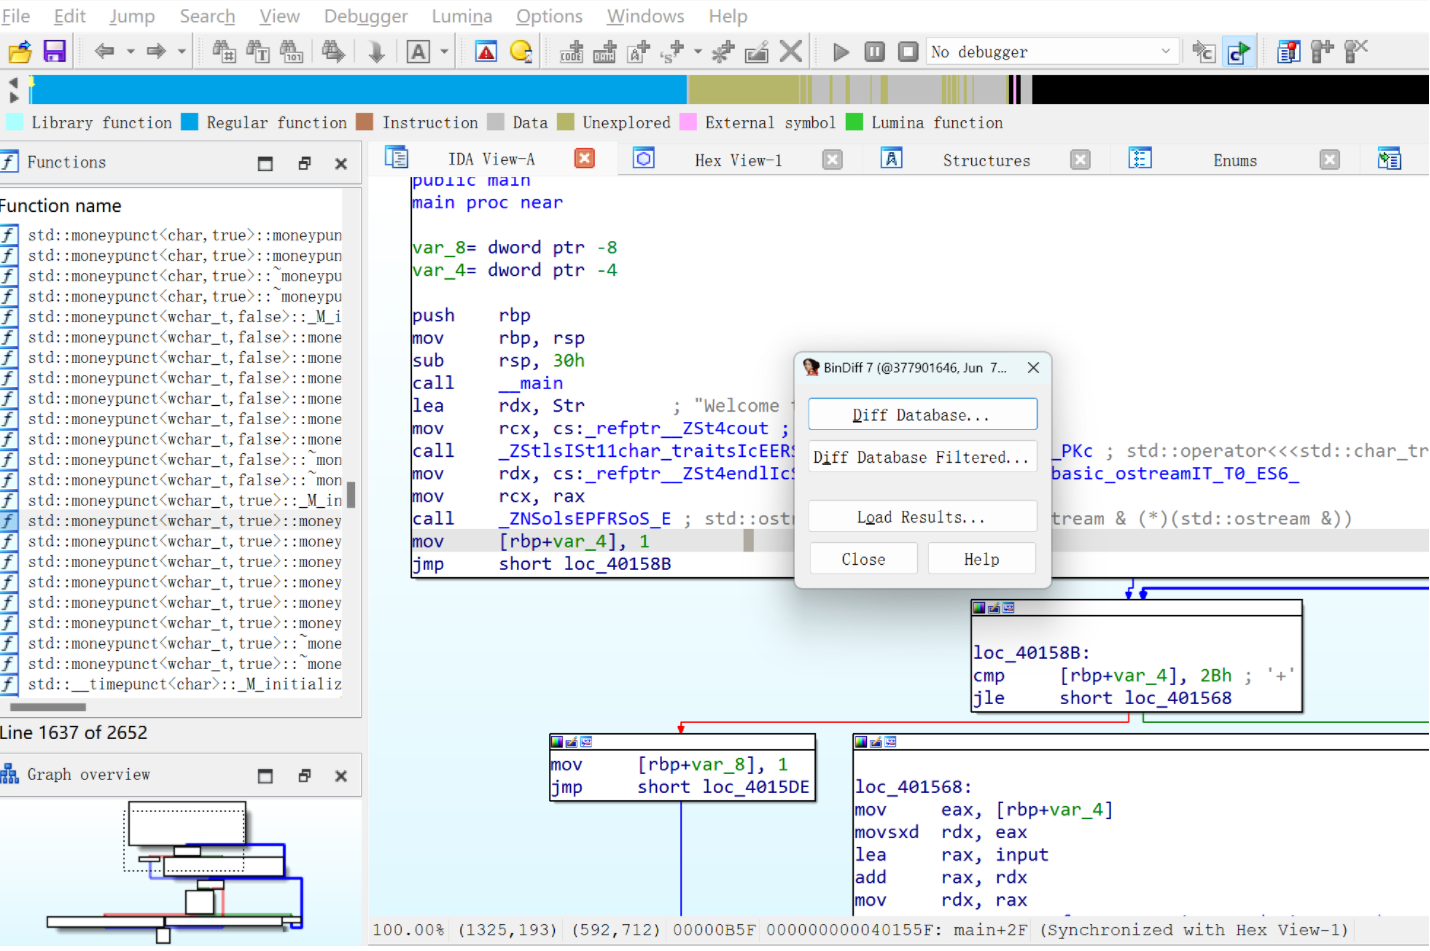This screenshot has width=1430, height=951.
Task: Click the add breakpoint plus icon
Action: pyautogui.click(x=1322, y=51)
